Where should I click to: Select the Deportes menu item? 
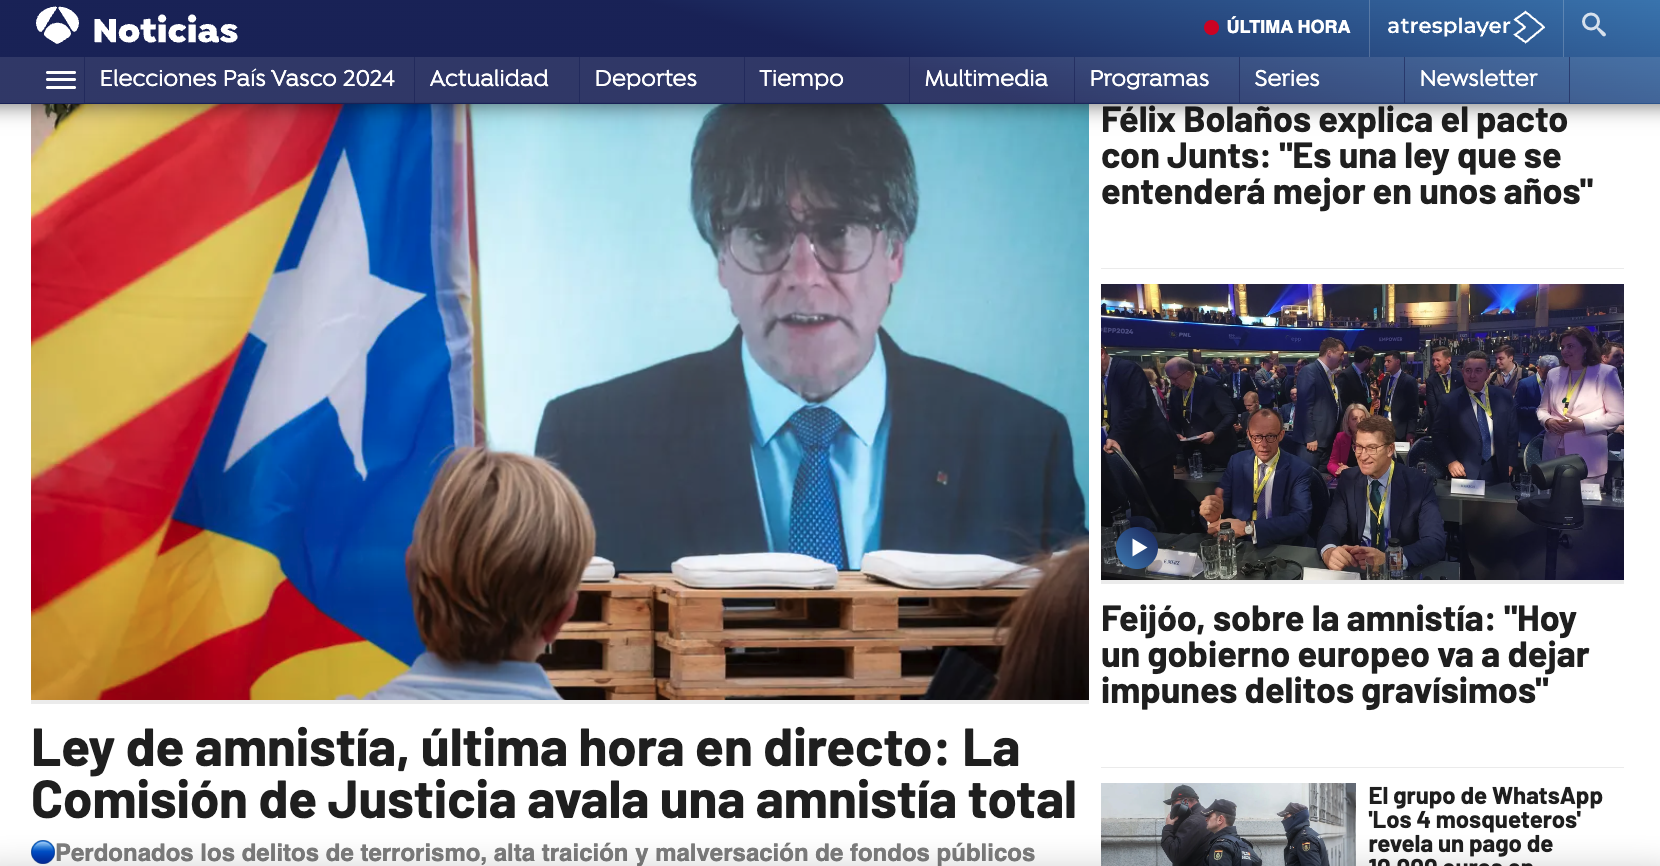[645, 79]
